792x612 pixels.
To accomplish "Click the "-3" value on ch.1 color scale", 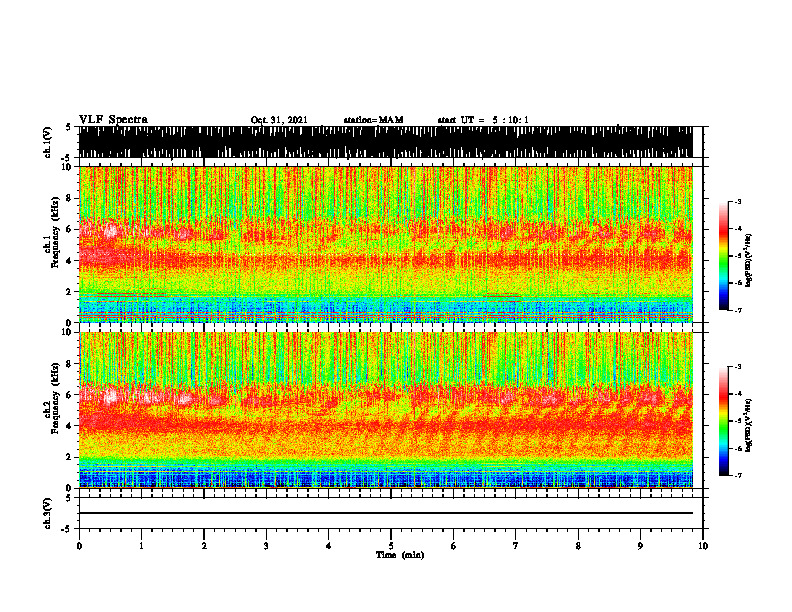I will pyautogui.click(x=737, y=201).
